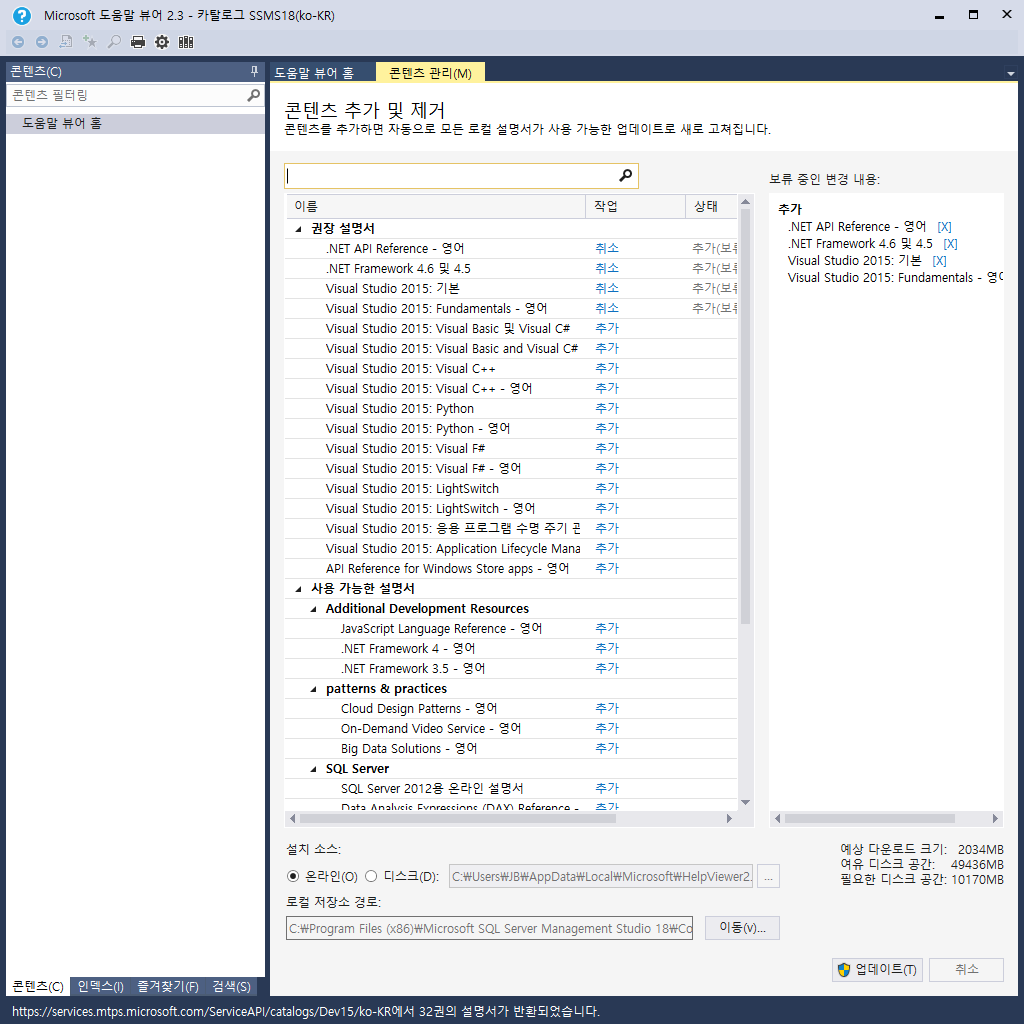Click the ... browse button beside the disk path
1024x1024 pixels.
(769, 876)
